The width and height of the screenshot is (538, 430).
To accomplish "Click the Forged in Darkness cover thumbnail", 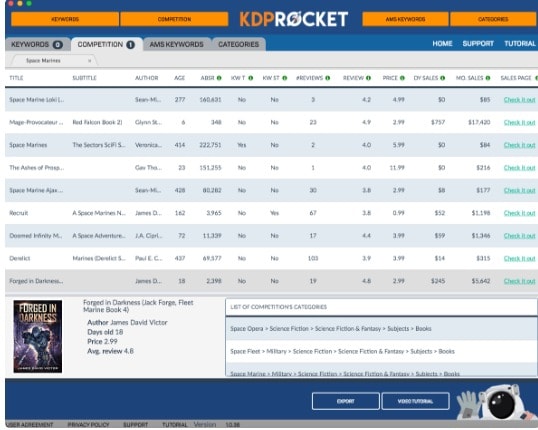I will click(38, 336).
